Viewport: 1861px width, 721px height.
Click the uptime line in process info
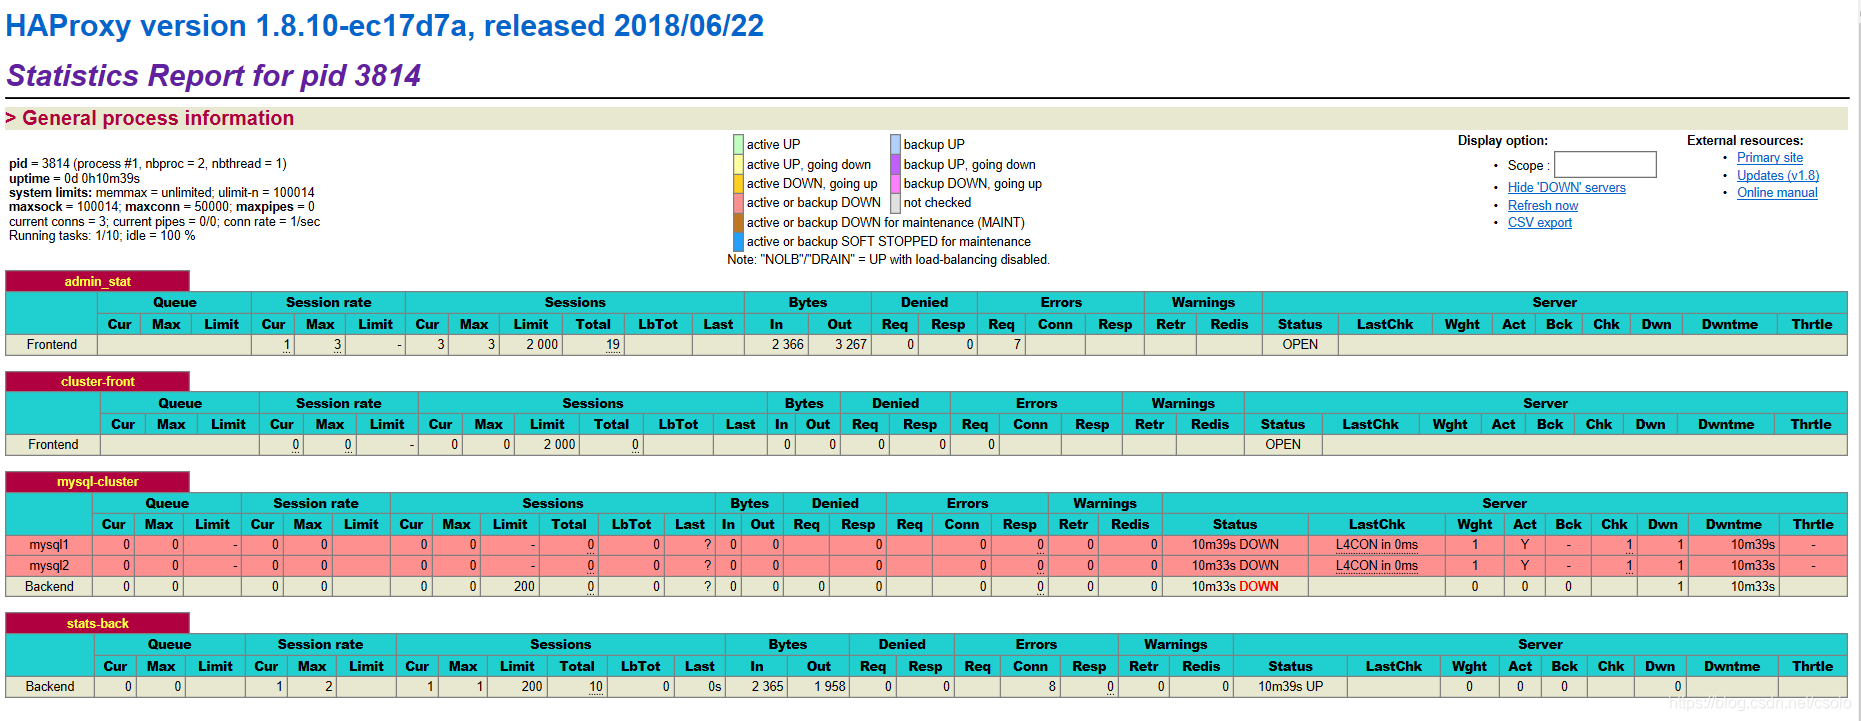(x=75, y=178)
